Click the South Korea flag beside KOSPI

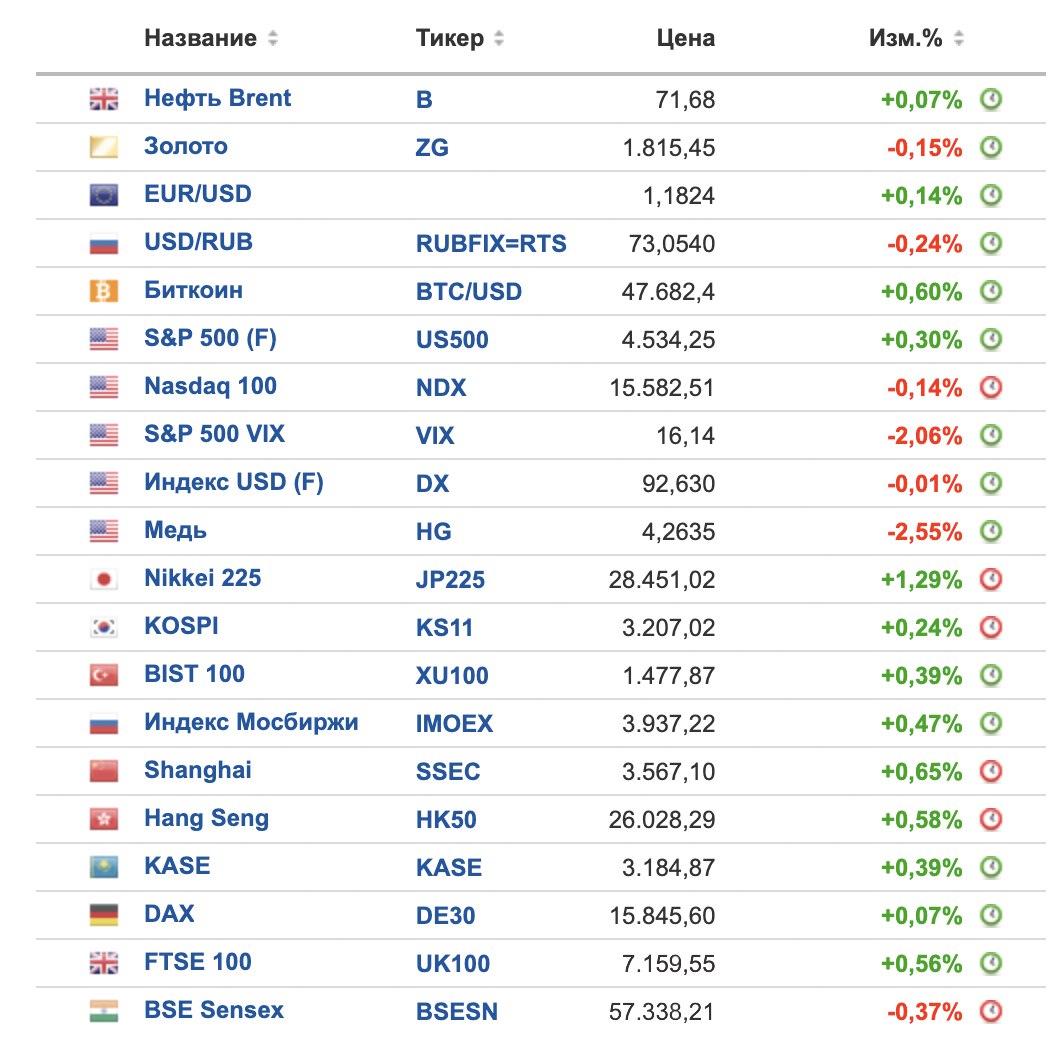click(104, 627)
